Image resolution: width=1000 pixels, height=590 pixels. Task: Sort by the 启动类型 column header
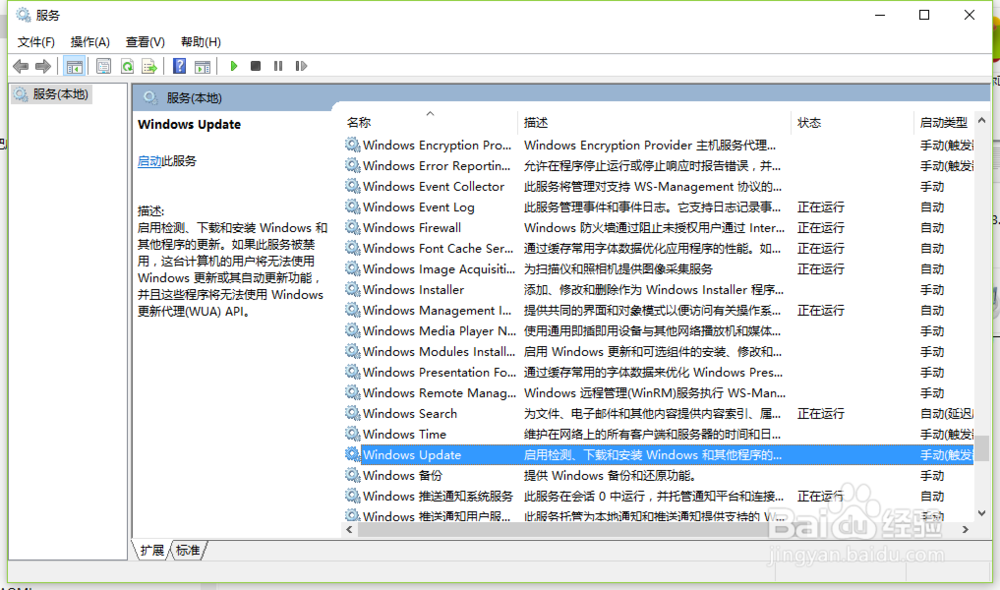(943, 122)
